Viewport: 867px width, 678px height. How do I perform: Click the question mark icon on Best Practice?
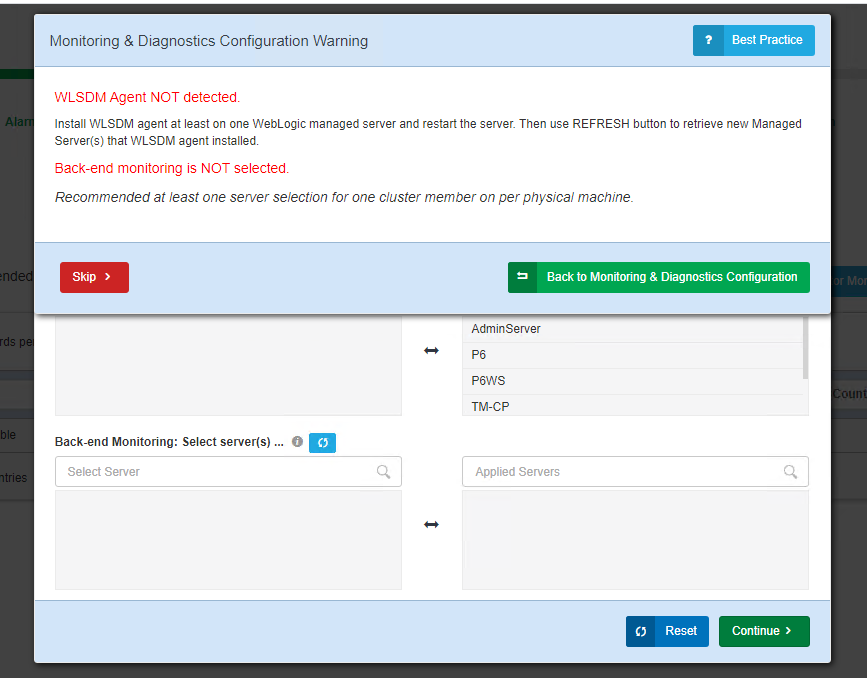coord(708,40)
